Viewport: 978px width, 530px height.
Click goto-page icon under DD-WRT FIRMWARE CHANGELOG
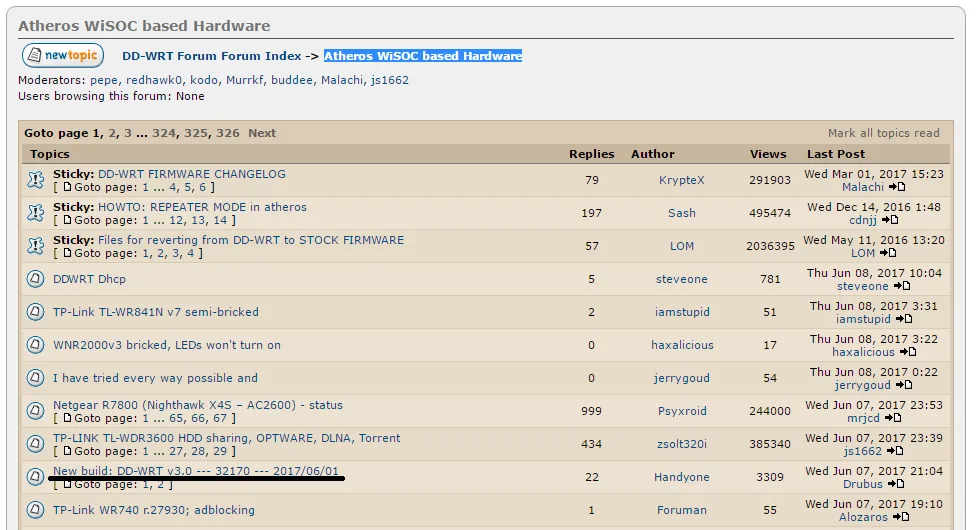click(x=67, y=187)
